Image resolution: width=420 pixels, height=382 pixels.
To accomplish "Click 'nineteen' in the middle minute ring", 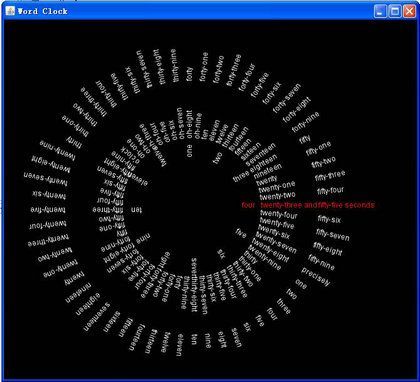I will coord(268,171).
